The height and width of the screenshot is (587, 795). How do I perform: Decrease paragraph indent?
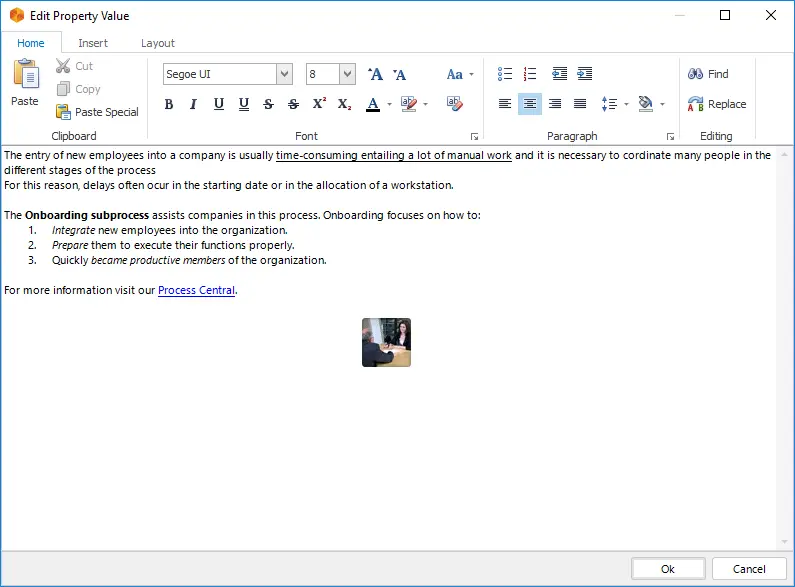click(559, 74)
